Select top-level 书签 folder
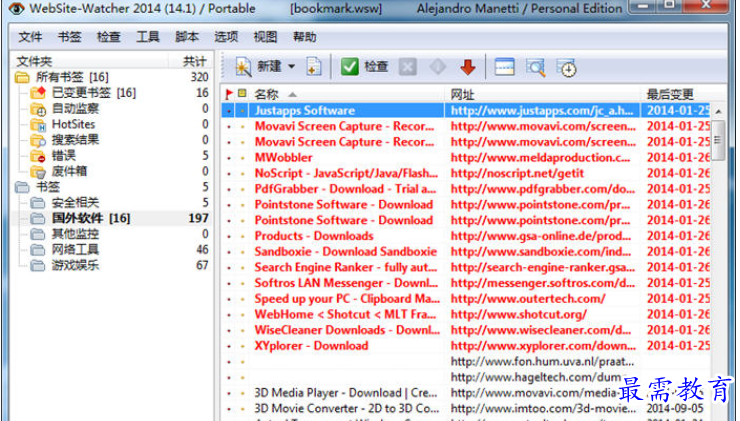The image size is (740, 421). (48, 187)
